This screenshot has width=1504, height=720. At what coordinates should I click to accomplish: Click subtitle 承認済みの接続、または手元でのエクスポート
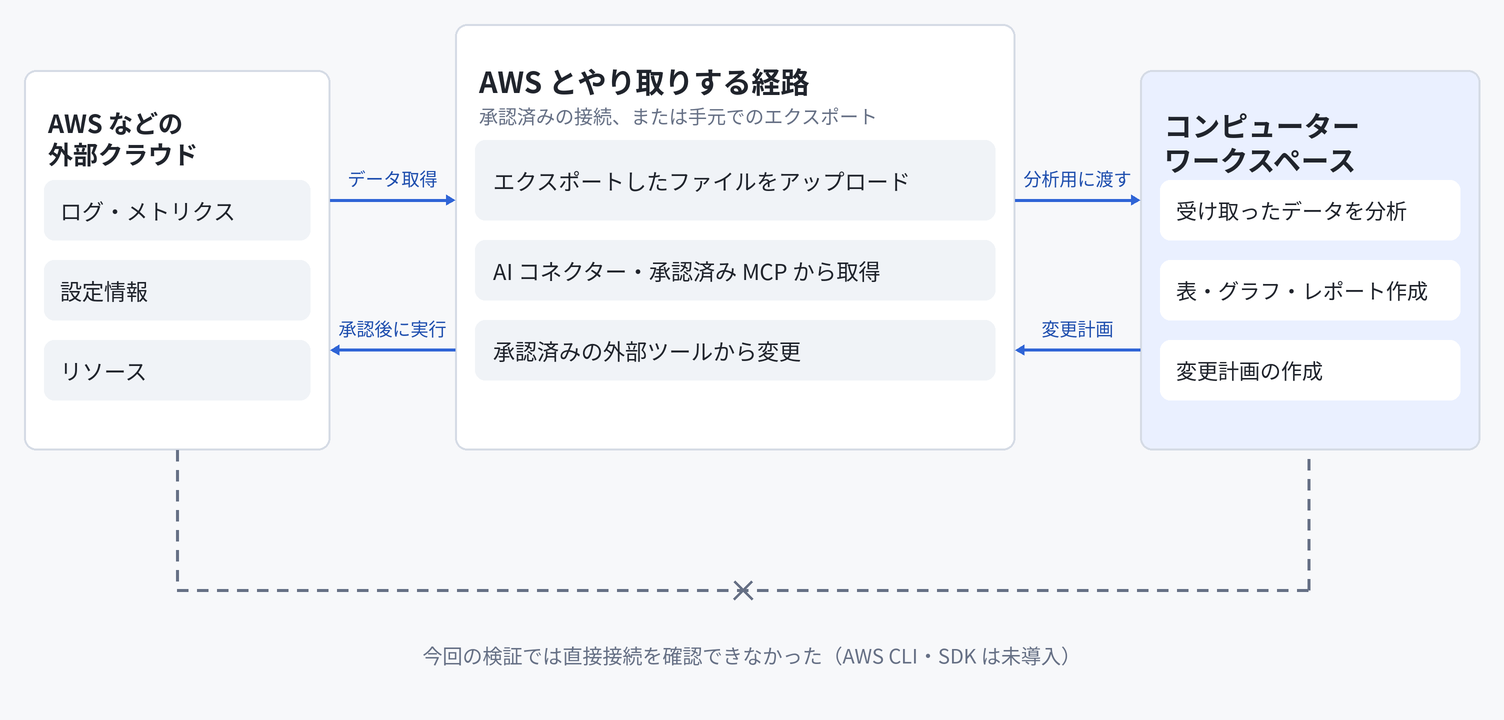[678, 117]
